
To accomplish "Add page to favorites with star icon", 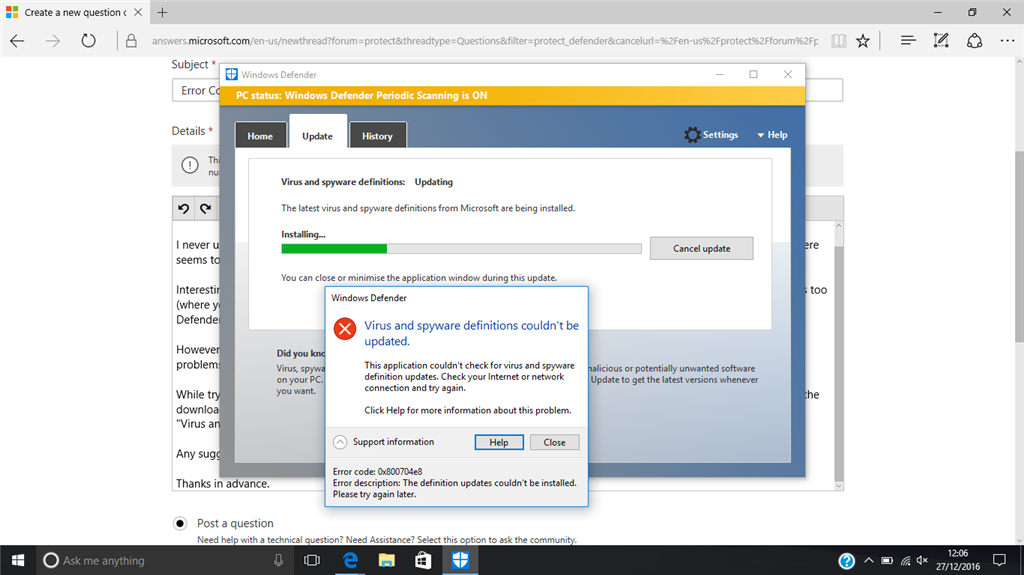I will click(863, 41).
